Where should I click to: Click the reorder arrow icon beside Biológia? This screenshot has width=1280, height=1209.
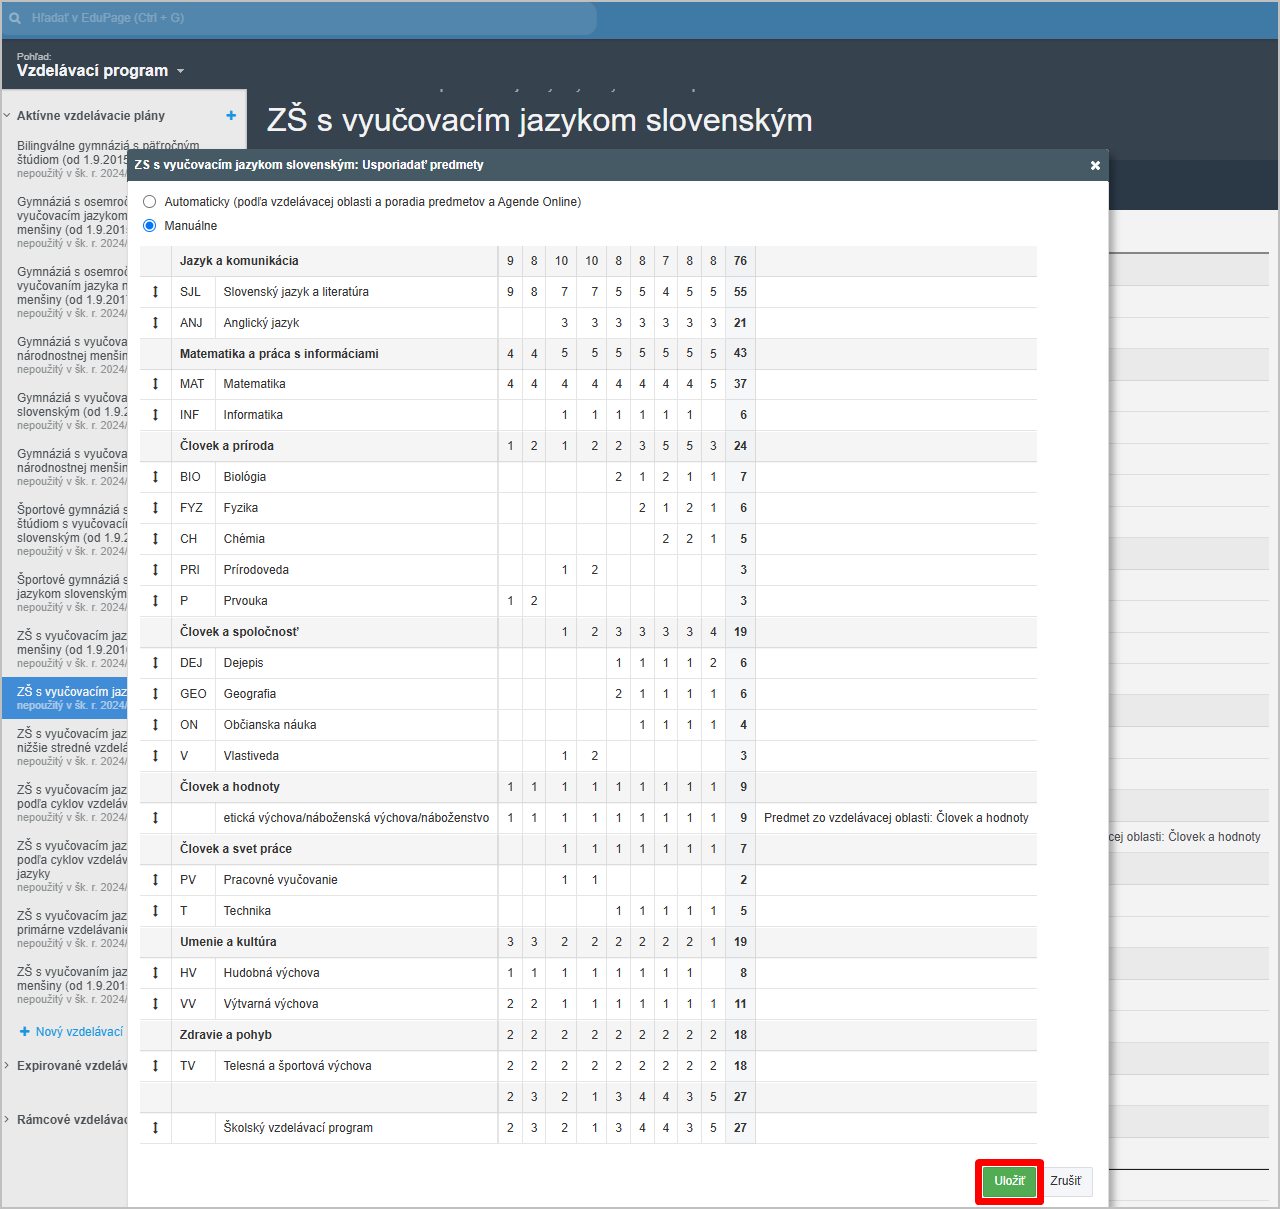[155, 477]
